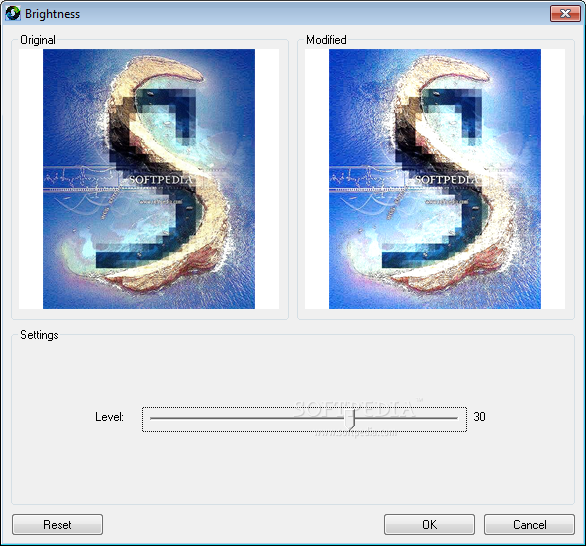This screenshot has width=586, height=546.
Task: Click the Original group label
Action: tap(38, 40)
